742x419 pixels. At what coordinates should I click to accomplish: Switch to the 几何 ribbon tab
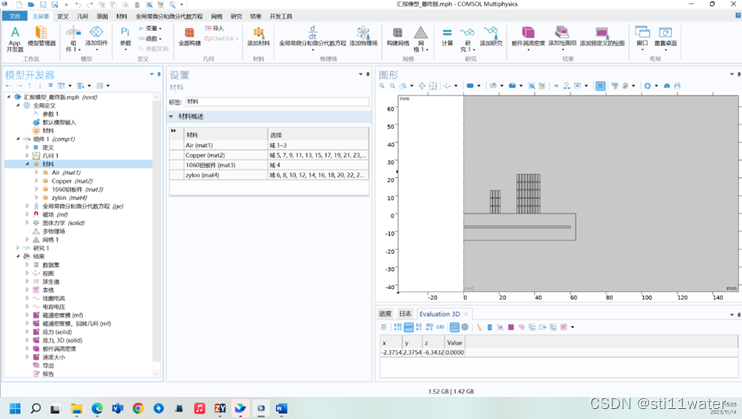[82, 16]
